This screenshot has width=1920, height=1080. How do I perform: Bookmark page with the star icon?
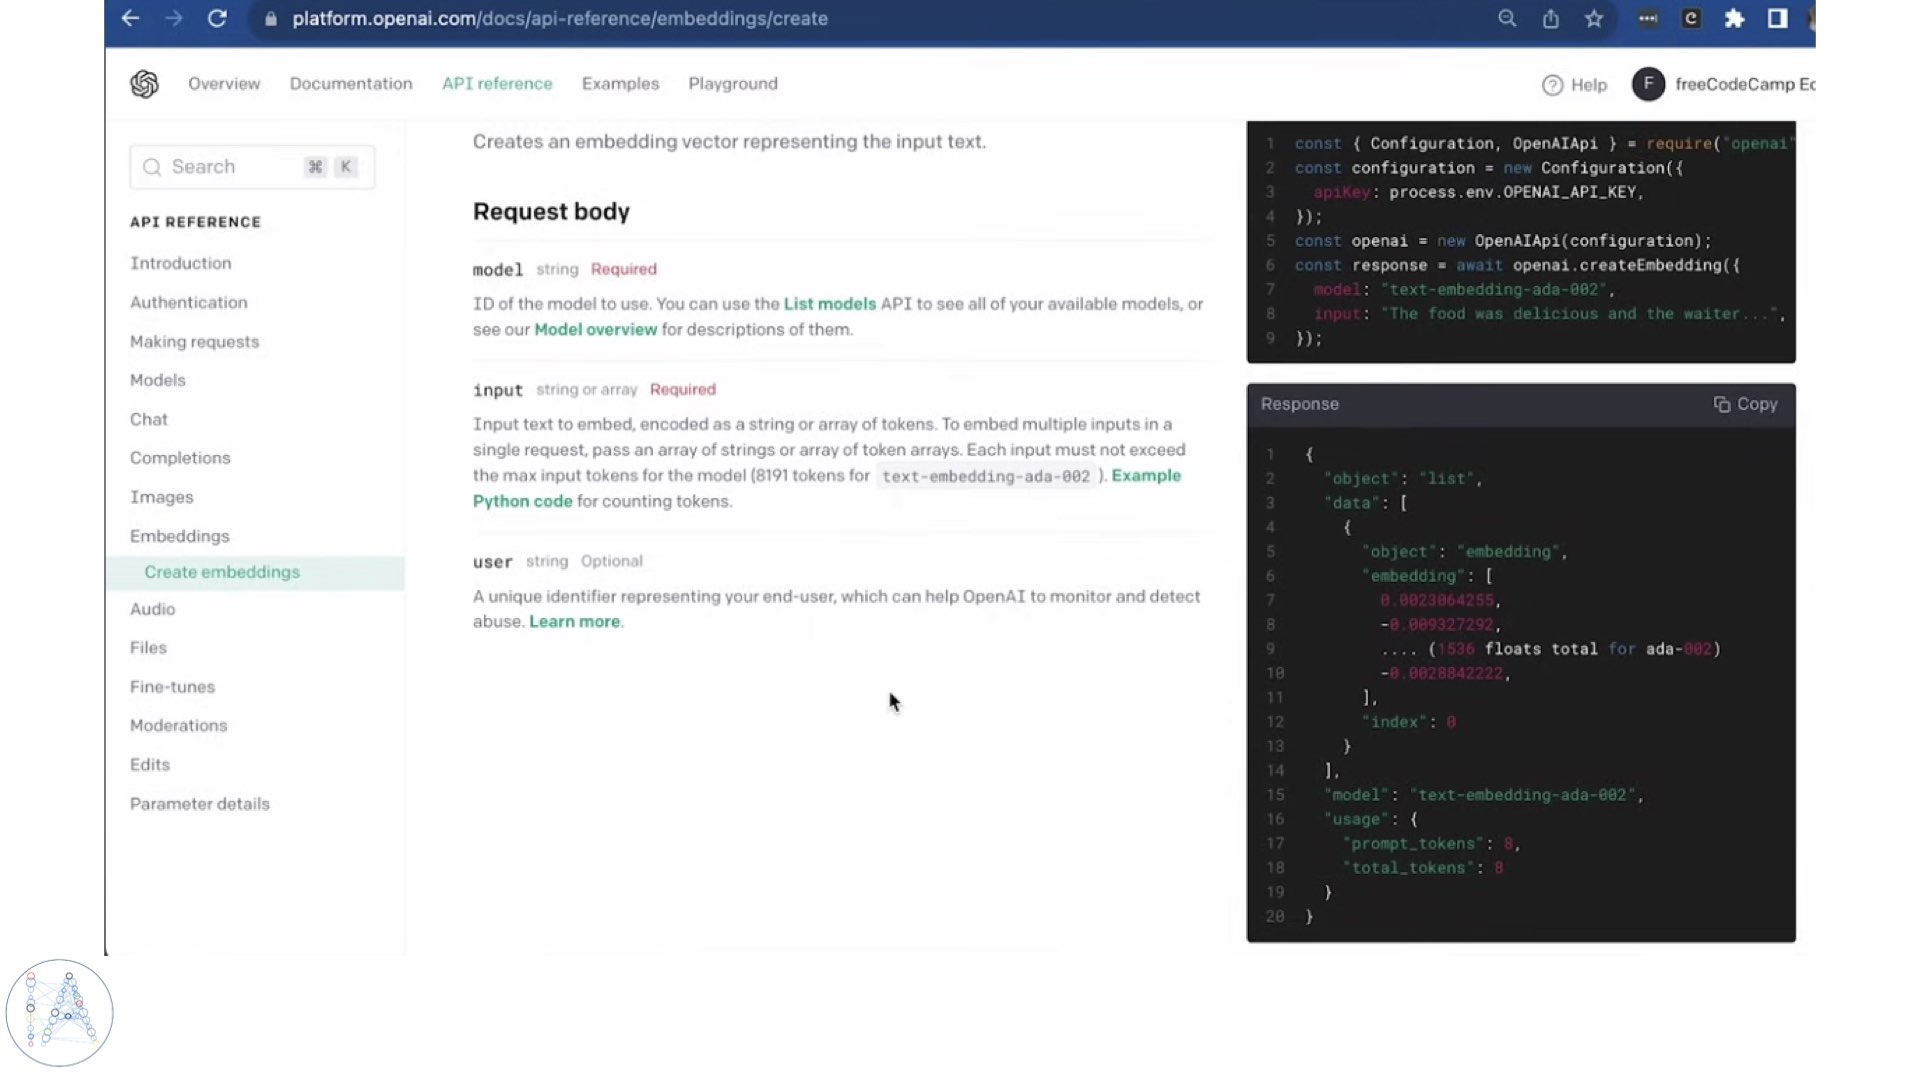pos(1594,18)
